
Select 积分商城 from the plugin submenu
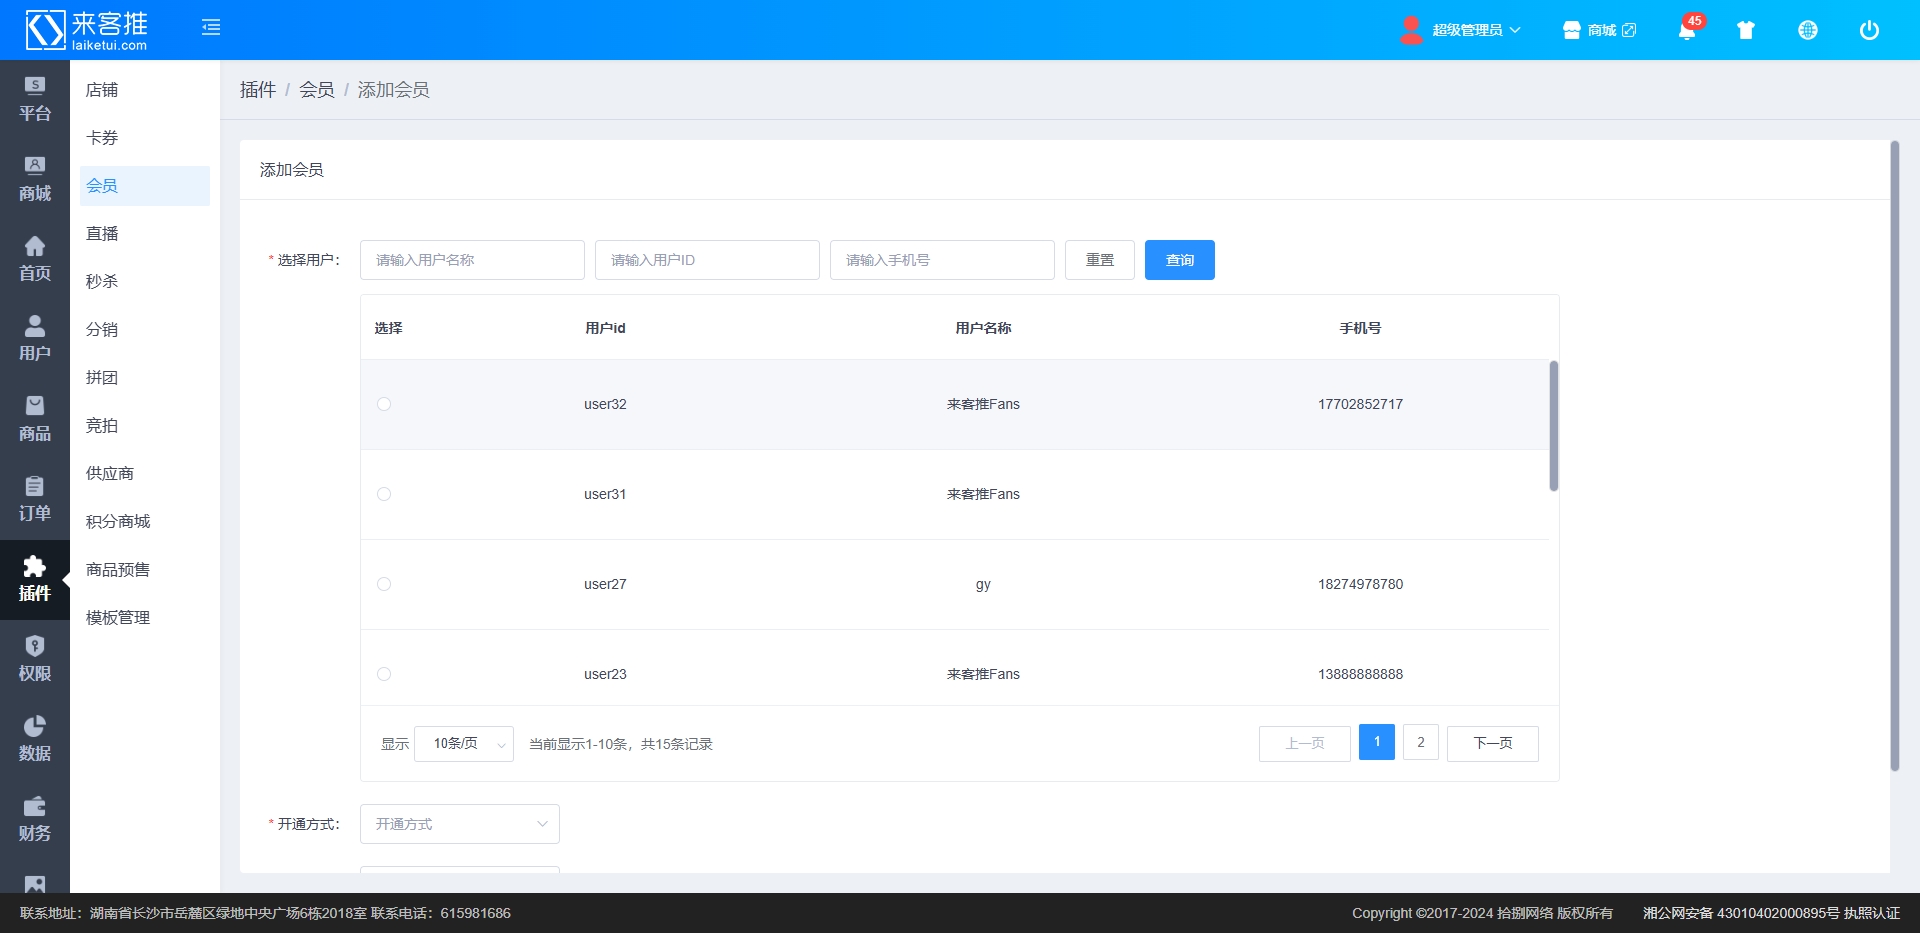click(118, 522)
